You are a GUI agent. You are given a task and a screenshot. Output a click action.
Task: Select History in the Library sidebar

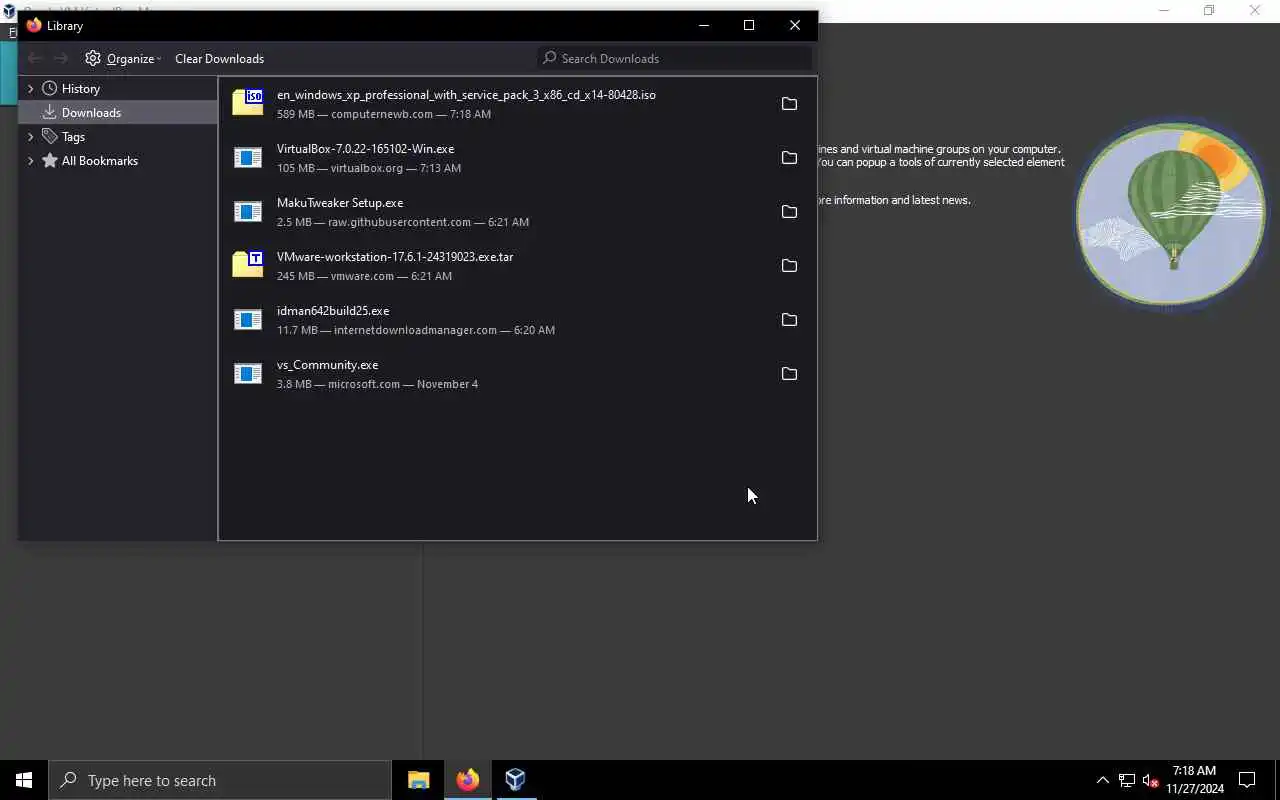pyautogui.click(x=118, y=88)
